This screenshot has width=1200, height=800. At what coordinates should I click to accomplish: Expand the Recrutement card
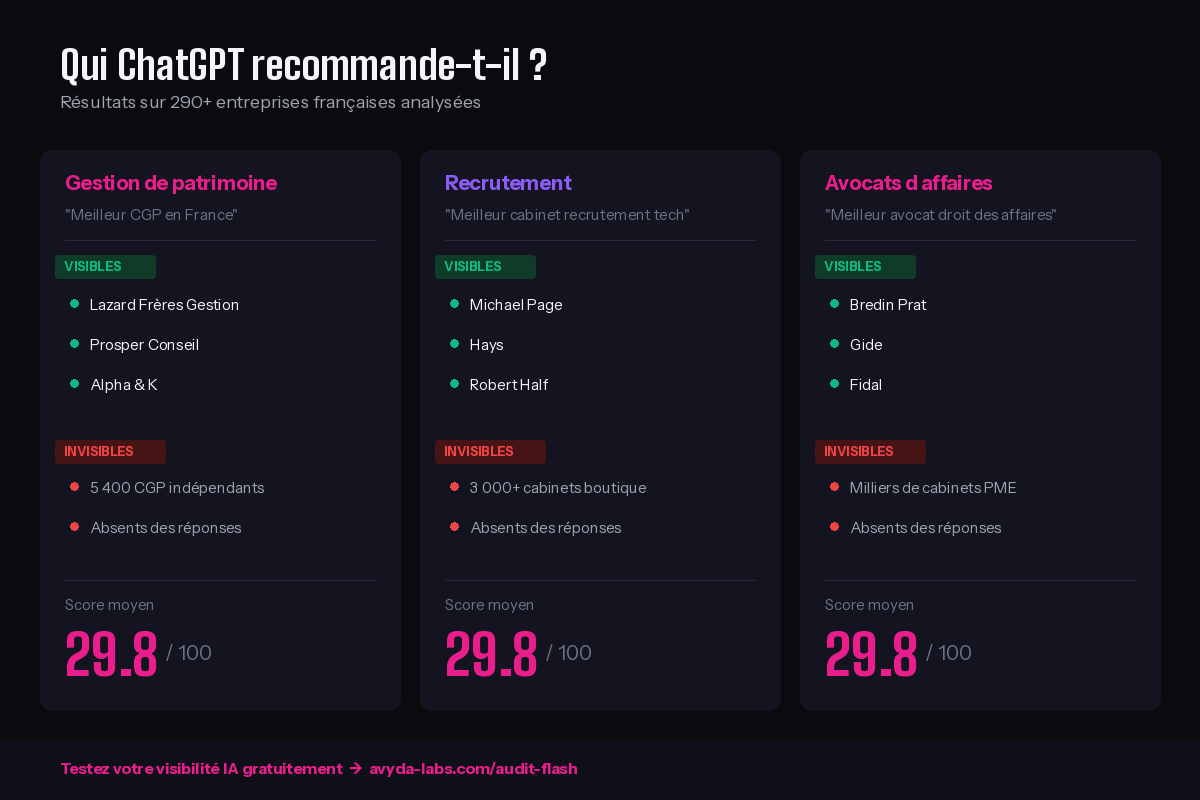point(600,430)
